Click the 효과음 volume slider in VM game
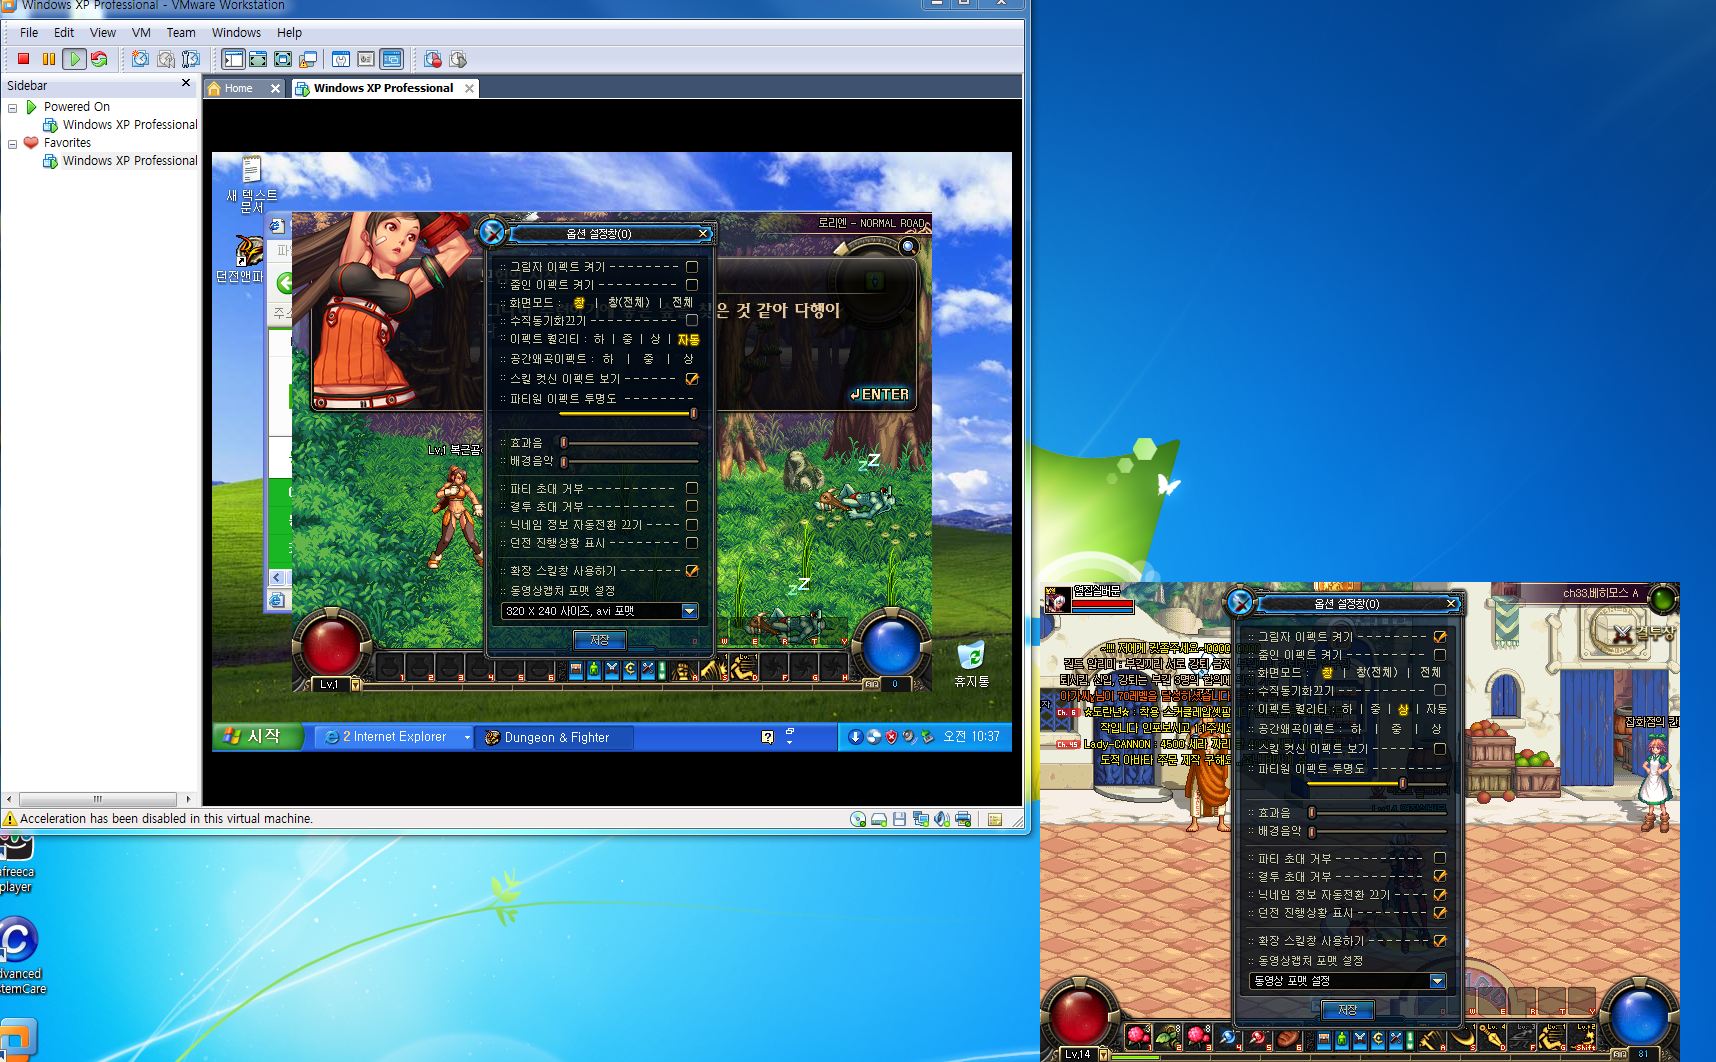Viewport: 1716px width, 1062px height. 629,443
